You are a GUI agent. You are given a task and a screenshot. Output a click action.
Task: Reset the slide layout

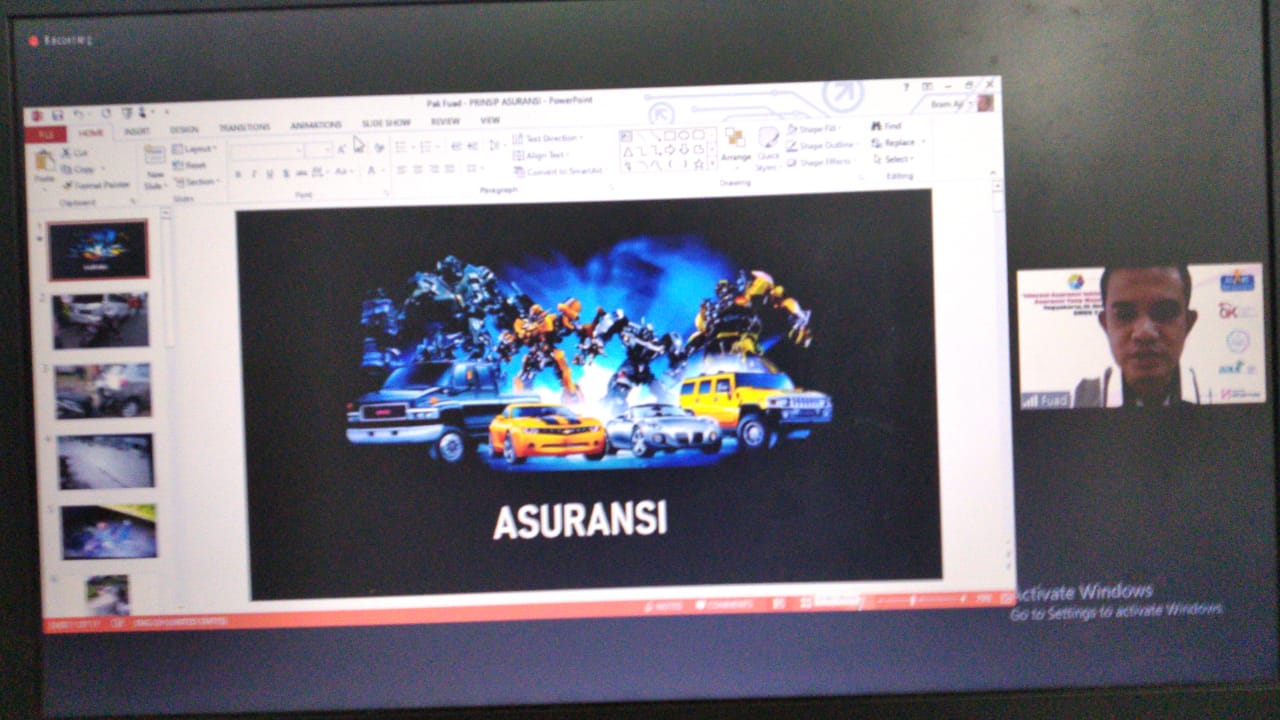(x=191, y=165)
